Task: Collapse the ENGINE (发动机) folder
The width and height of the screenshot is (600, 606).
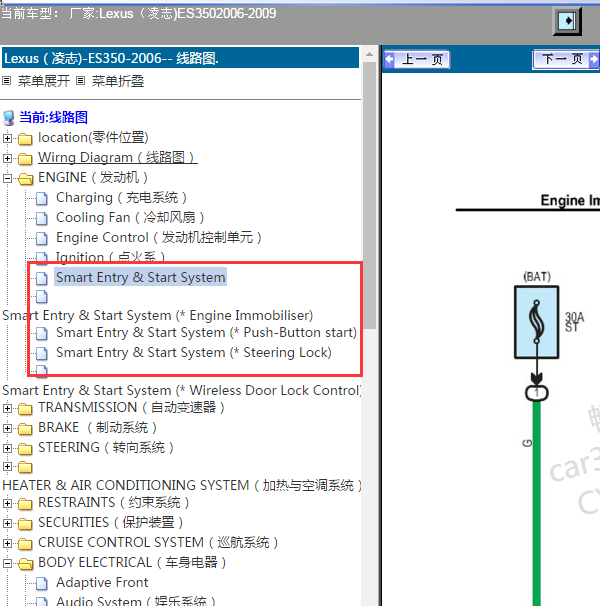Action: point(7,178)
